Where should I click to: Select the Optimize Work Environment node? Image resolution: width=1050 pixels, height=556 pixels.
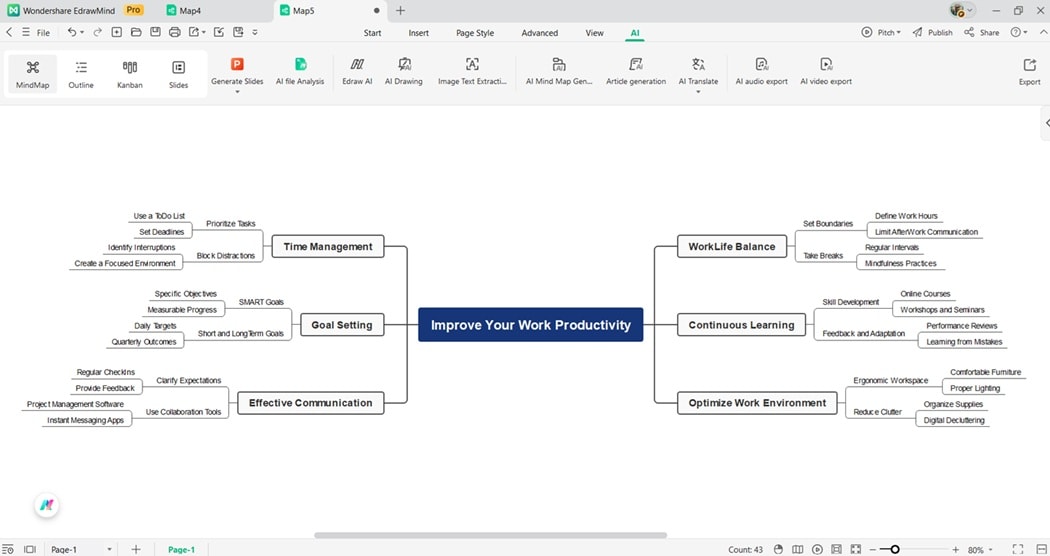(x=757, y=403)
